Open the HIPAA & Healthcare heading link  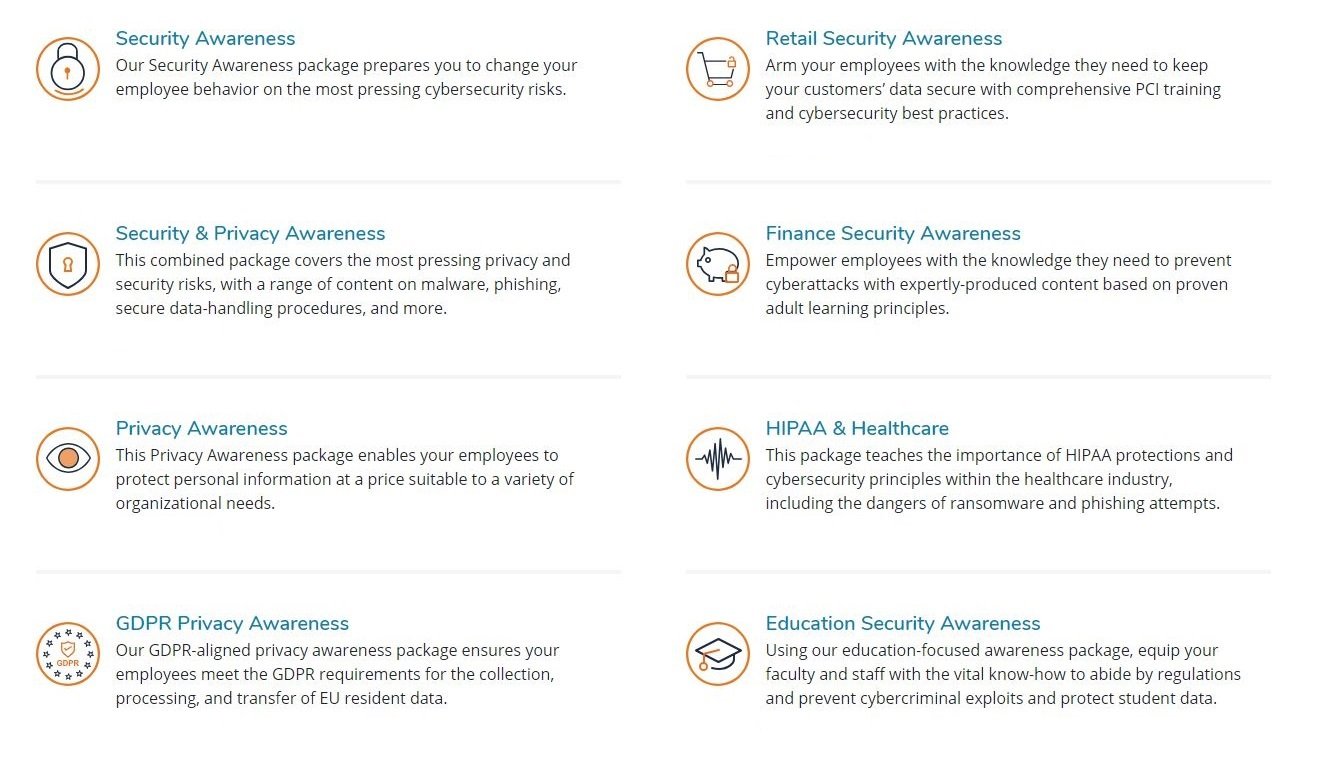(857, 429)
